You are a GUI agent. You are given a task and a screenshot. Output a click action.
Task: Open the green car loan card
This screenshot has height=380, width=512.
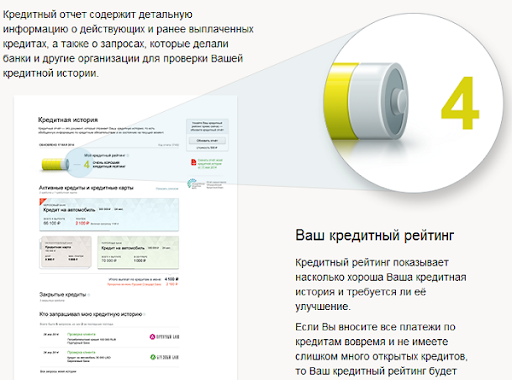pos(138,252)
